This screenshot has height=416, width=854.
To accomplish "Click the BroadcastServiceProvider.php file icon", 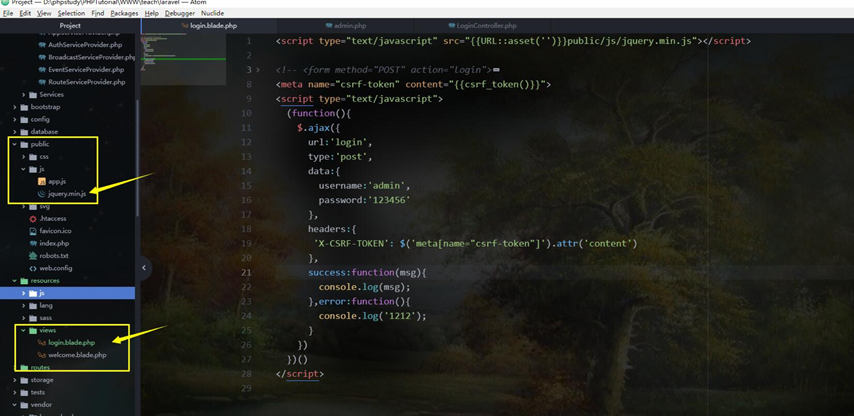I will 42,57.
